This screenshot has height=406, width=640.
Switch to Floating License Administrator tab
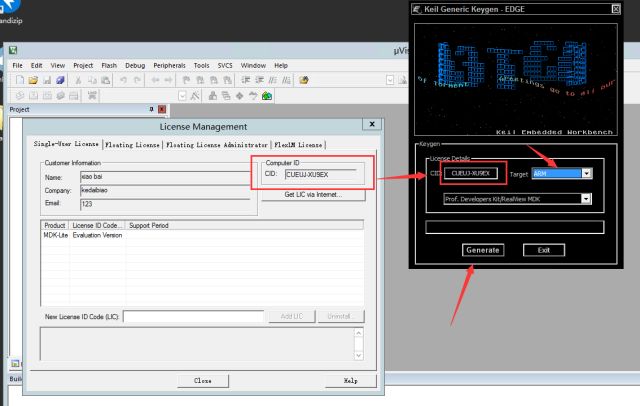pyautogui.click(x=217, y=145)
